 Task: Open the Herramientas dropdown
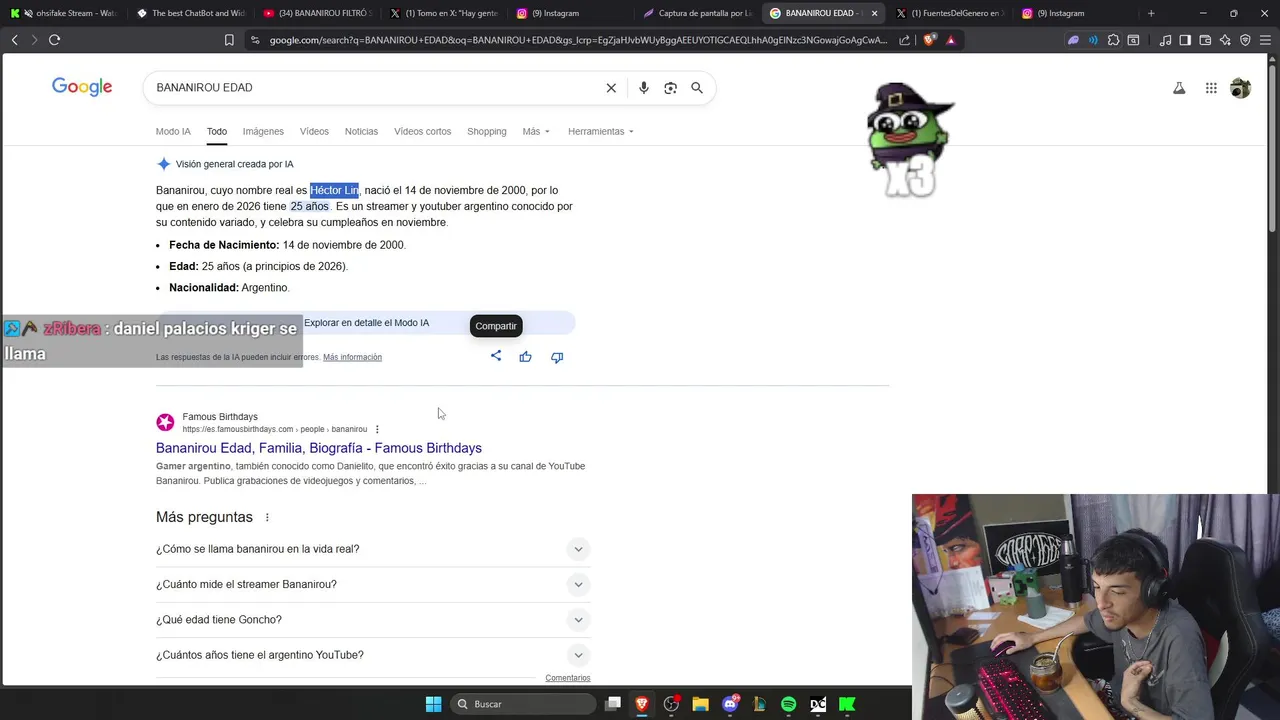point(601,131)
